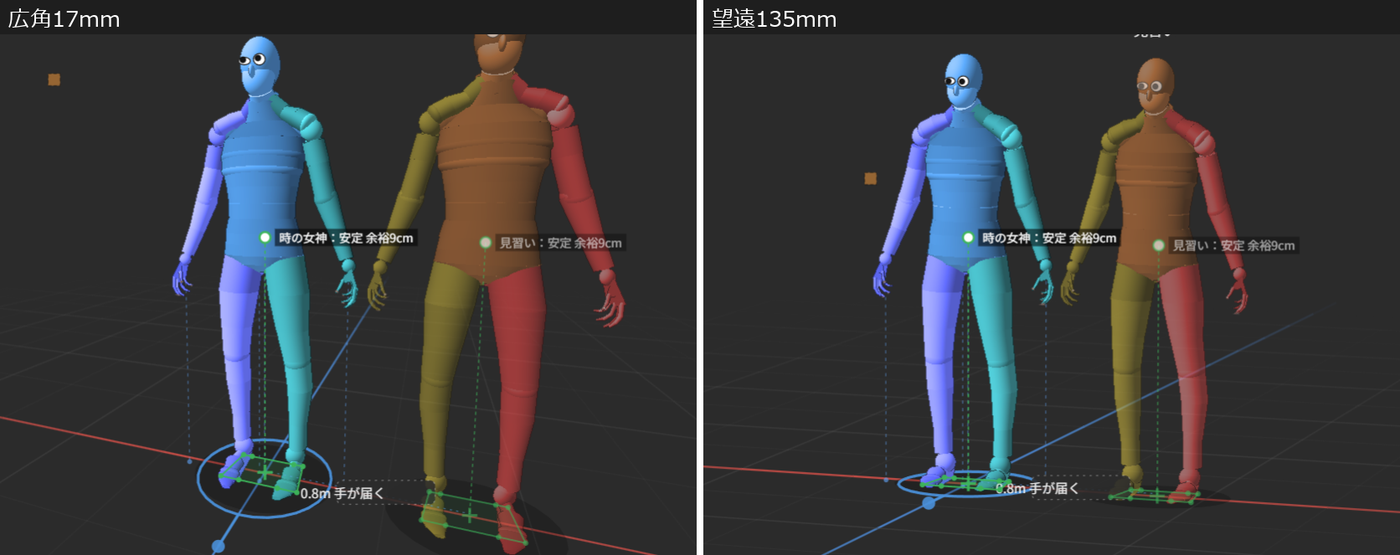This screenshot has width=1400, height=555.
Task: Click the white dot beside 時の女神 in the 広角17mm view
Action: point(265,238)
